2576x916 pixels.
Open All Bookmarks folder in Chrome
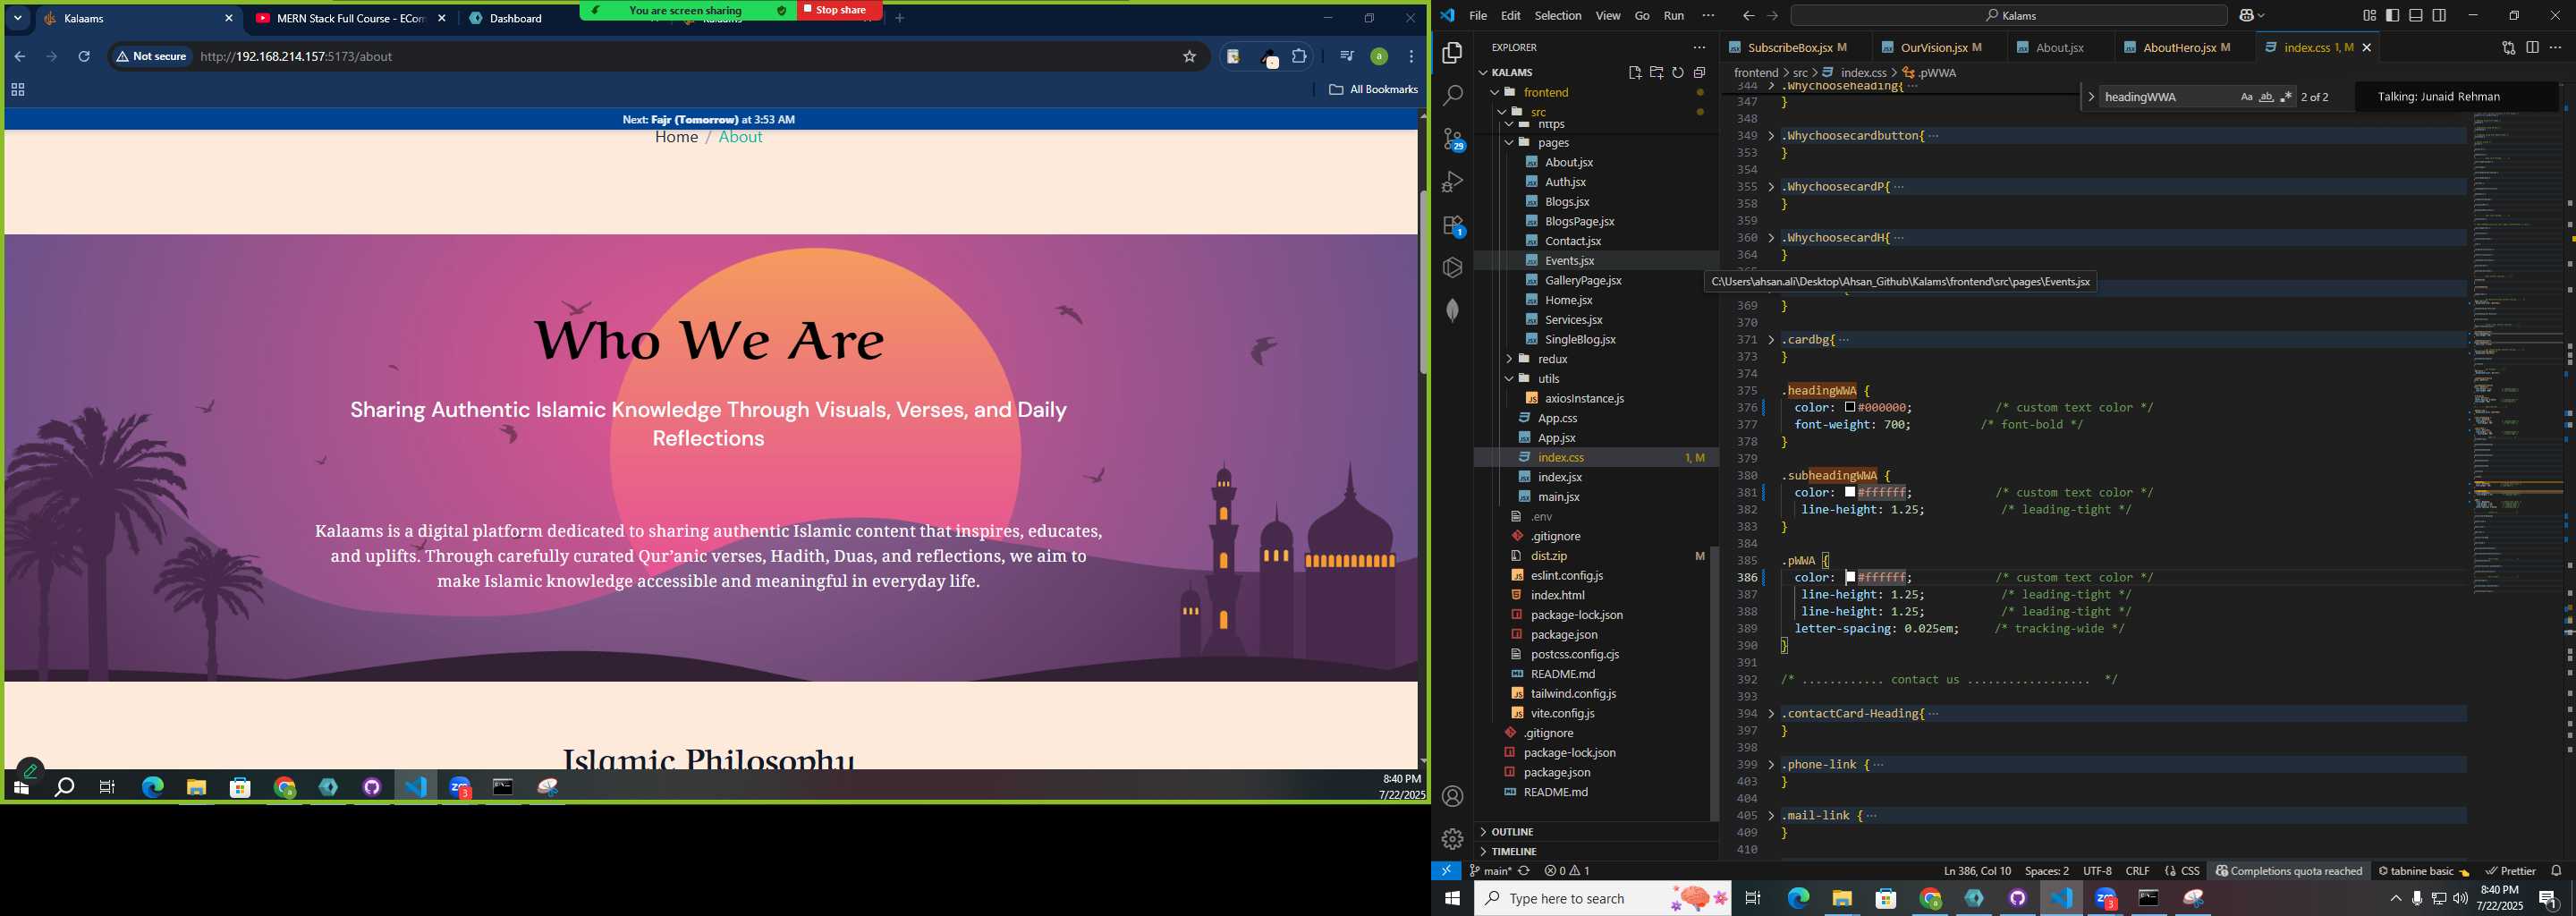click(x=1373, y=90)
